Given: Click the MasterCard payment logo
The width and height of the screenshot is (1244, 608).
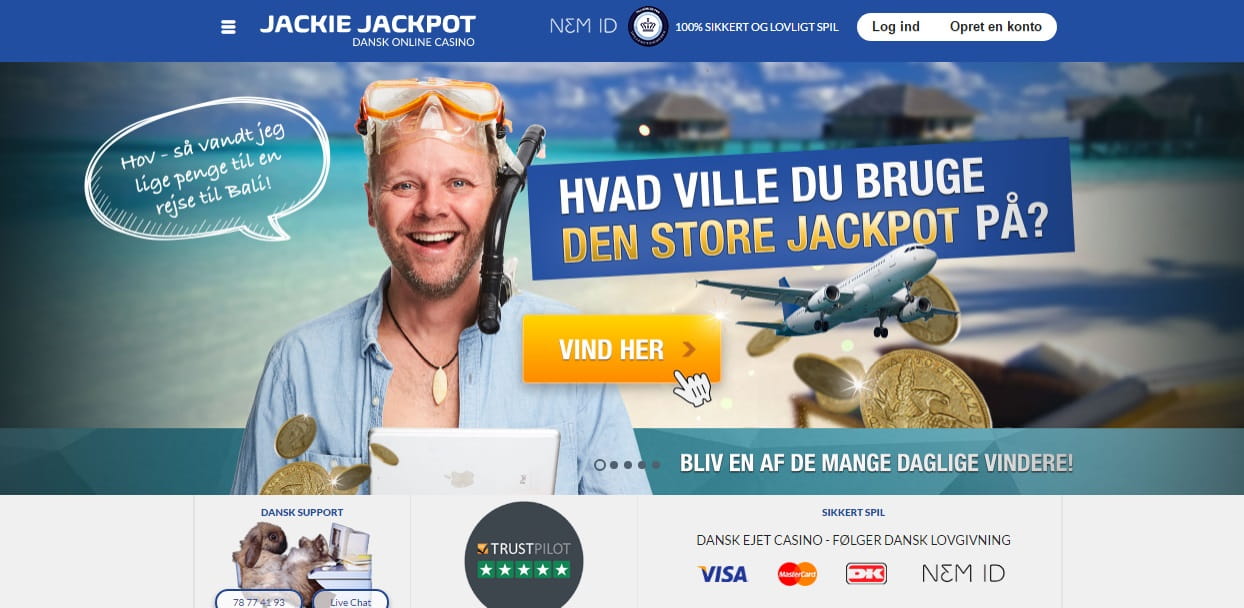Looking at the screenshot, I should pos(797,574).
